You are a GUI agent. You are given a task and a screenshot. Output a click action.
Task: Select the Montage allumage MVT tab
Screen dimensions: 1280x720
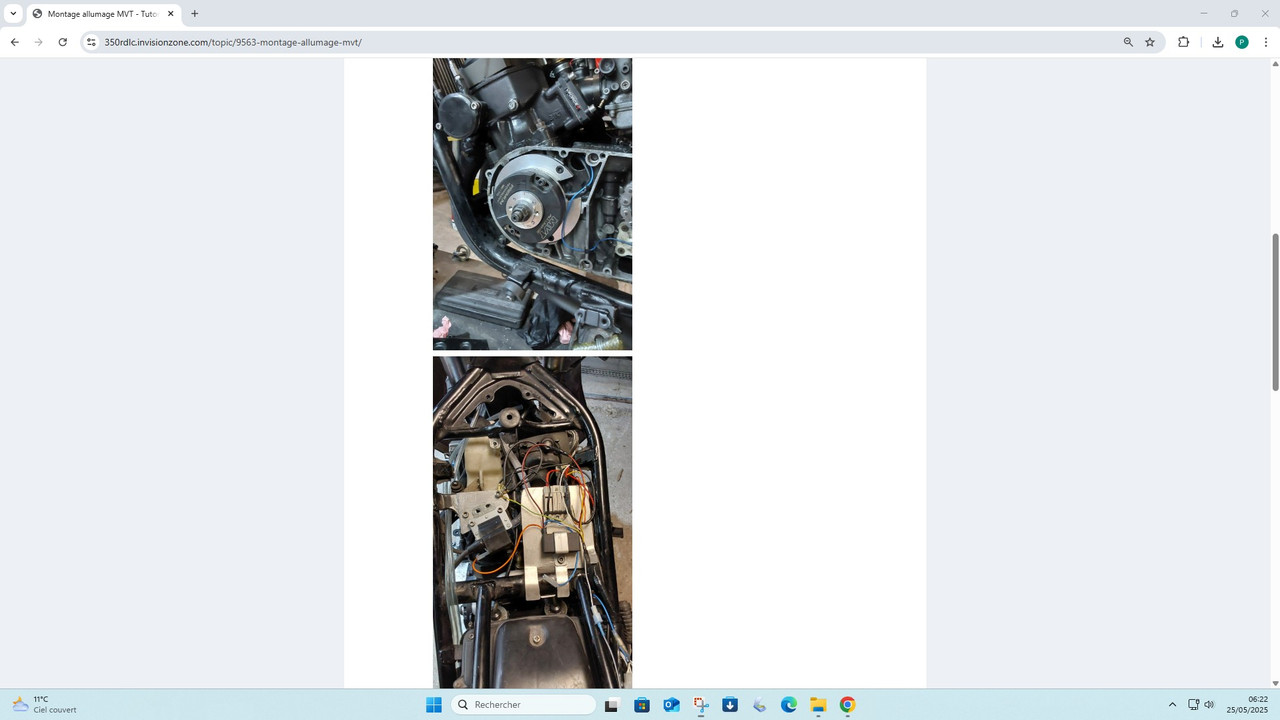click(103, 14)
